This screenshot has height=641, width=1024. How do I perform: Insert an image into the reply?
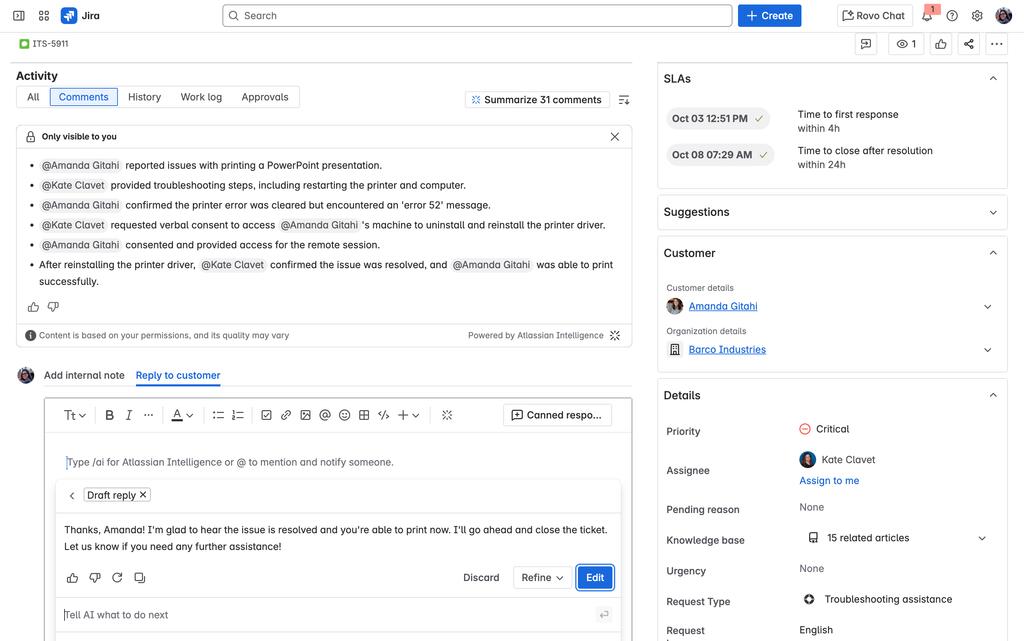[x=306, y=415]
